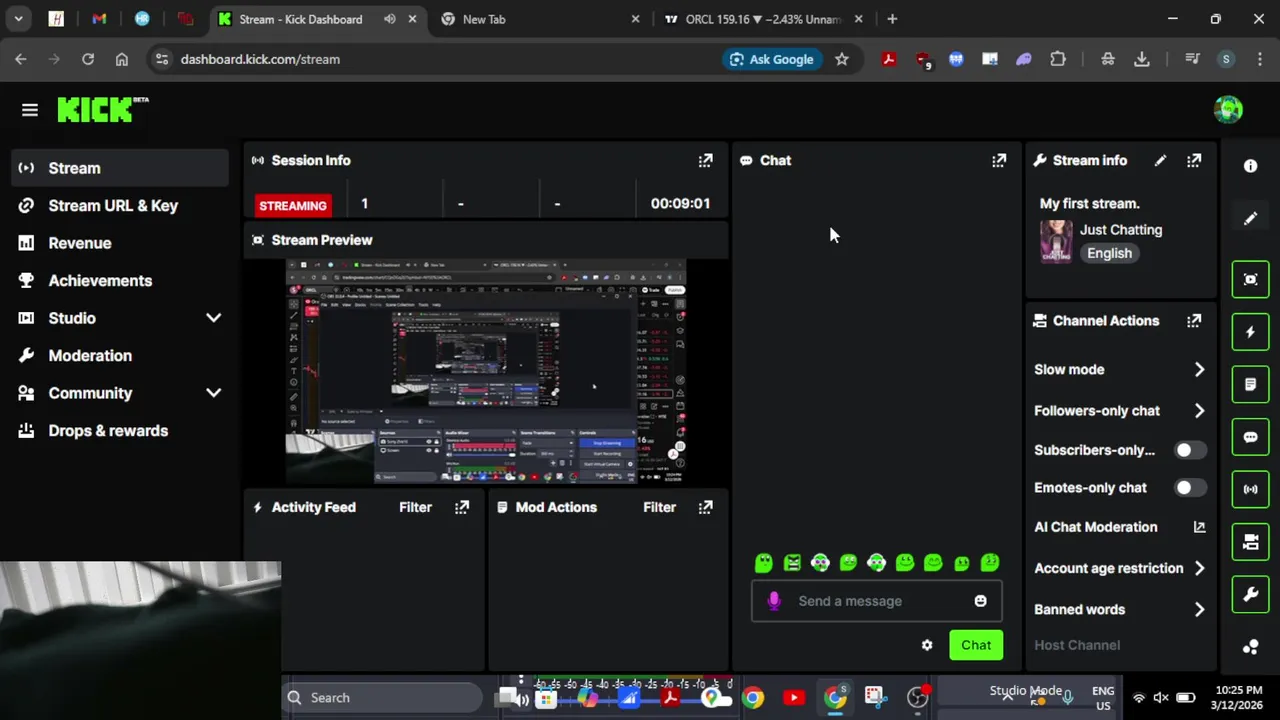Click the green Chat send button

(x=976, y=645)
